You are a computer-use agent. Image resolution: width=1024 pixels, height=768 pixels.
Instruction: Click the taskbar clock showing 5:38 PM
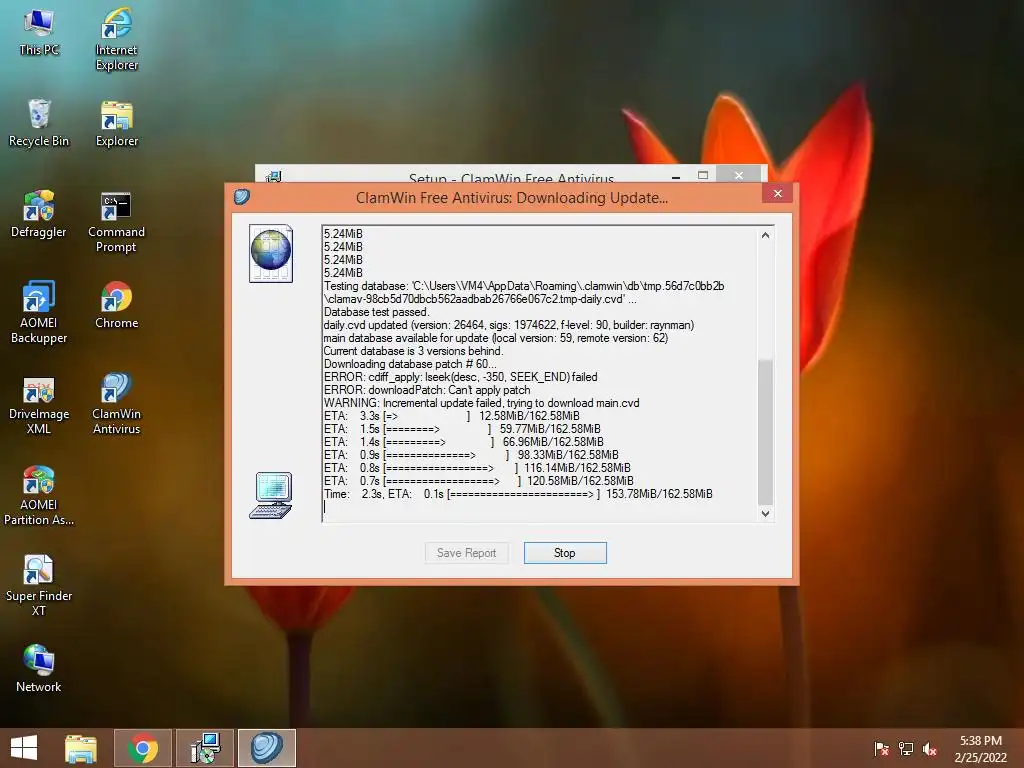(980, 748)
